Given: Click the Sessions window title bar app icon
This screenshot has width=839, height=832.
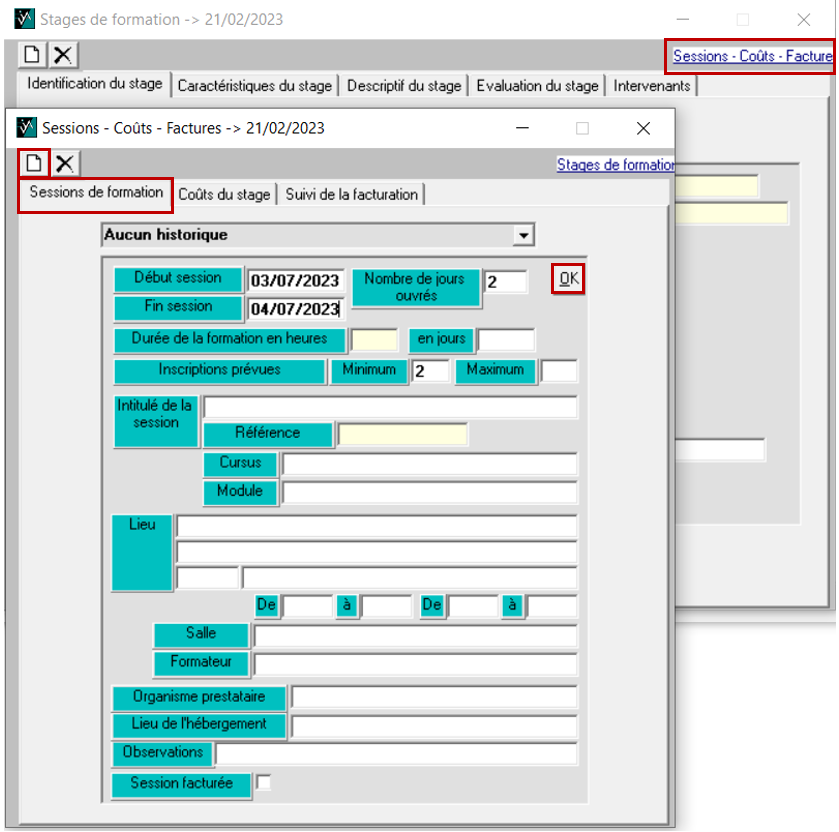Looking at the screenshot, I should 26,128.
